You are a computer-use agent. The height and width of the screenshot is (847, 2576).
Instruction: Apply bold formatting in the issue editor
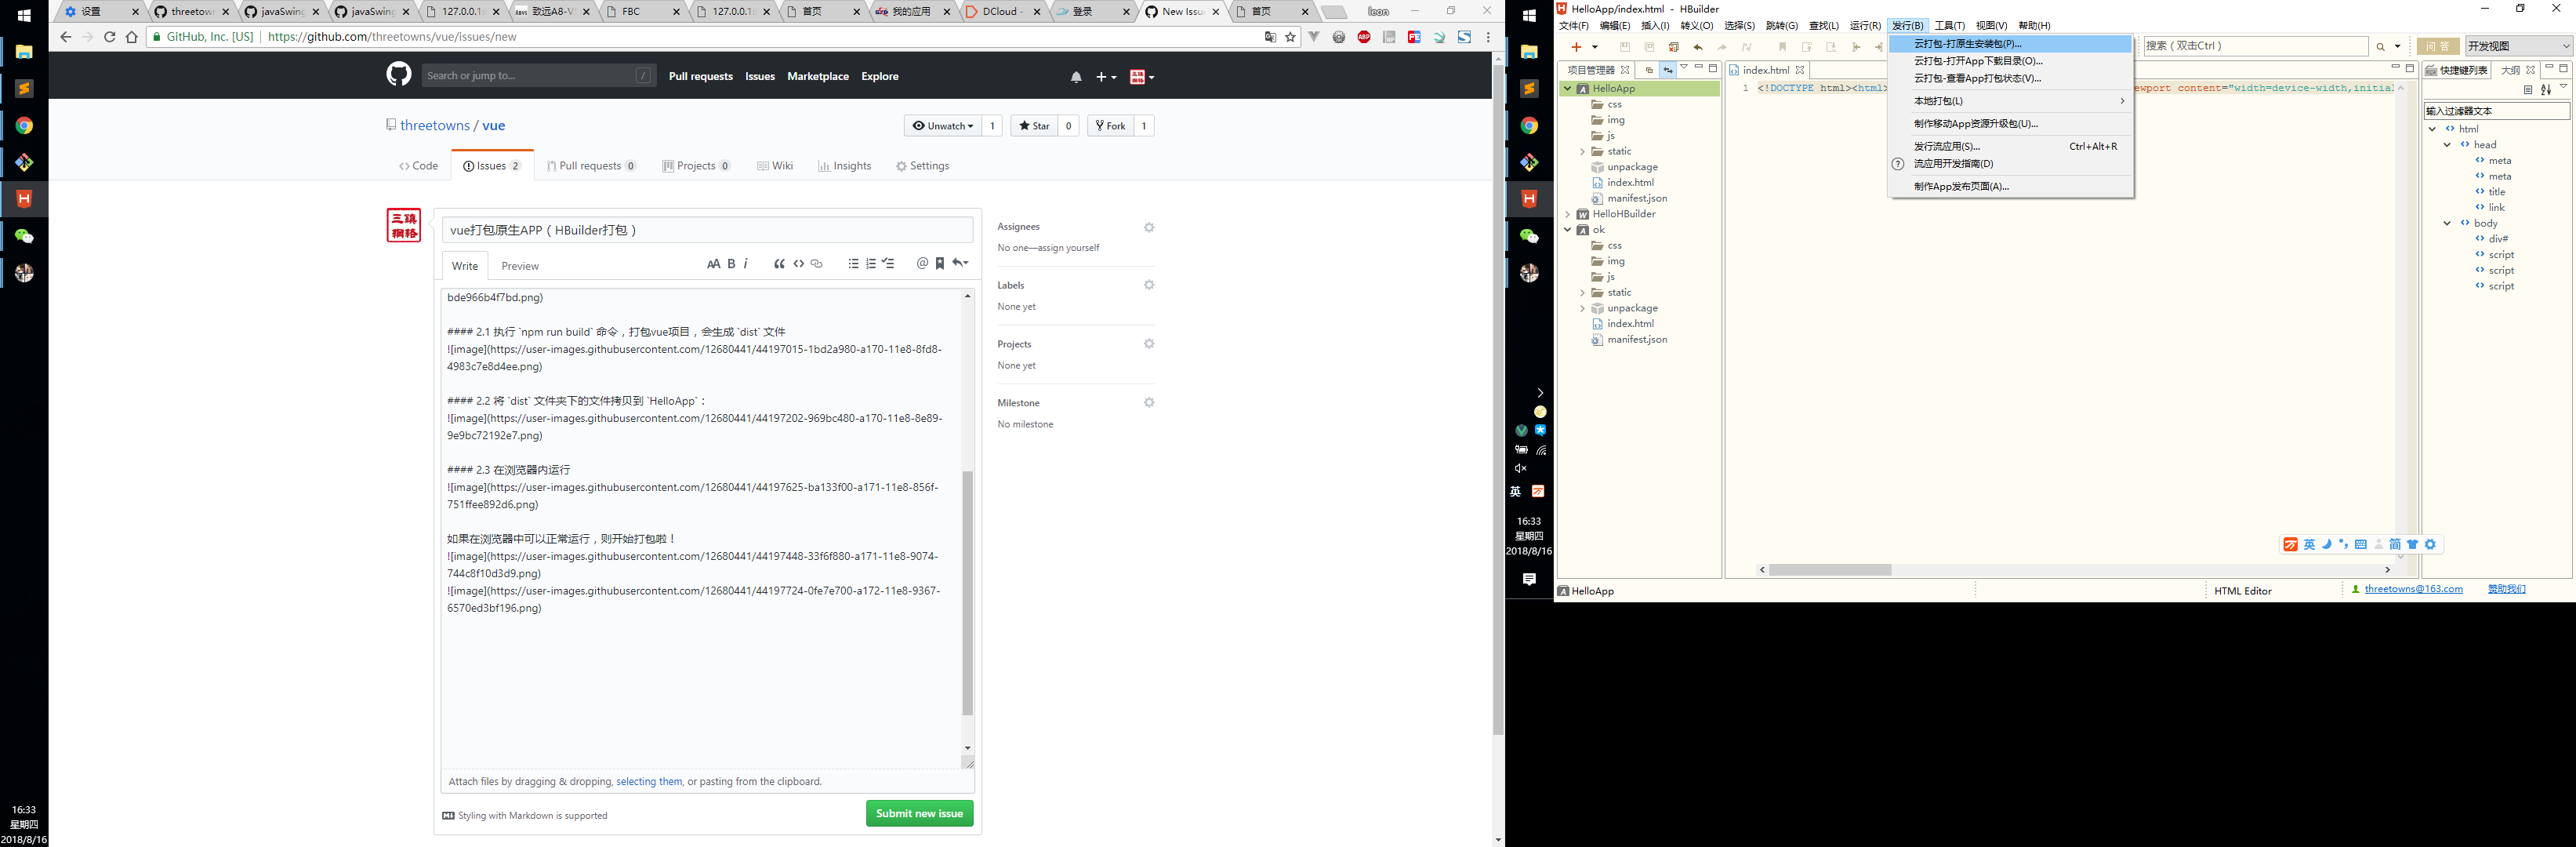click(x=731, y=263)
